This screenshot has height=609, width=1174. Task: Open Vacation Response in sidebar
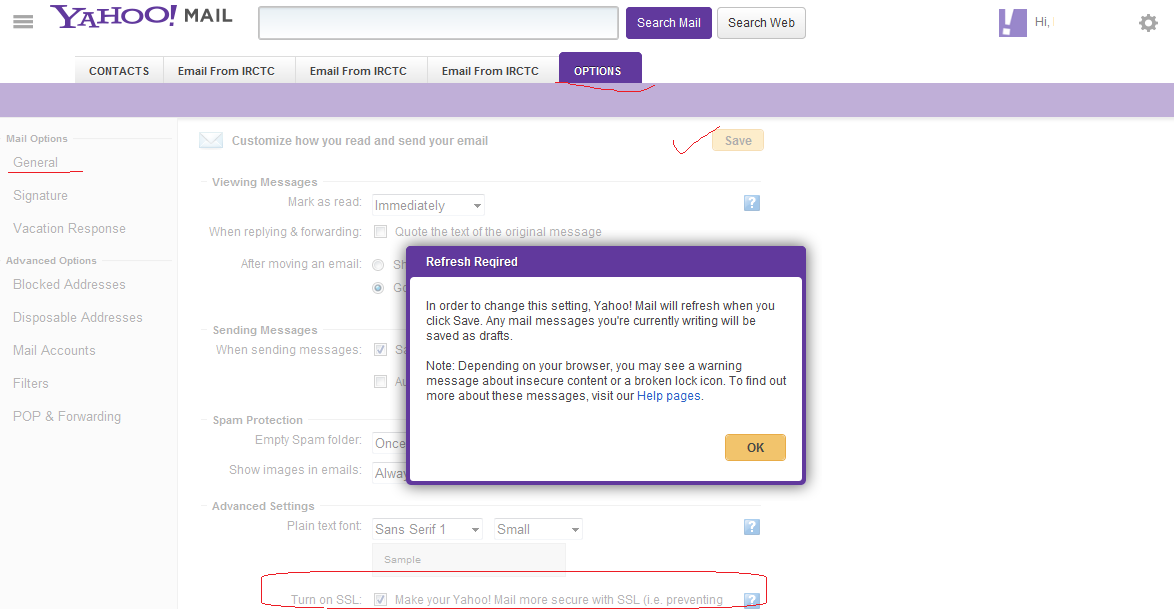69,228
